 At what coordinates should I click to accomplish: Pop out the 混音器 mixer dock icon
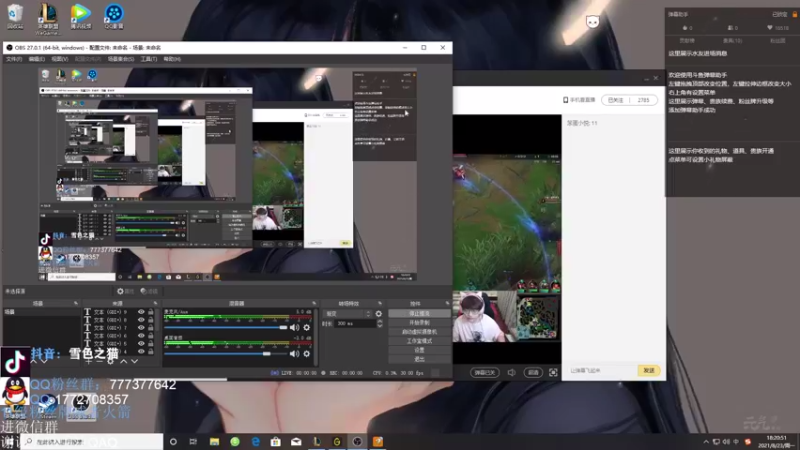click(x=314, y=304)
